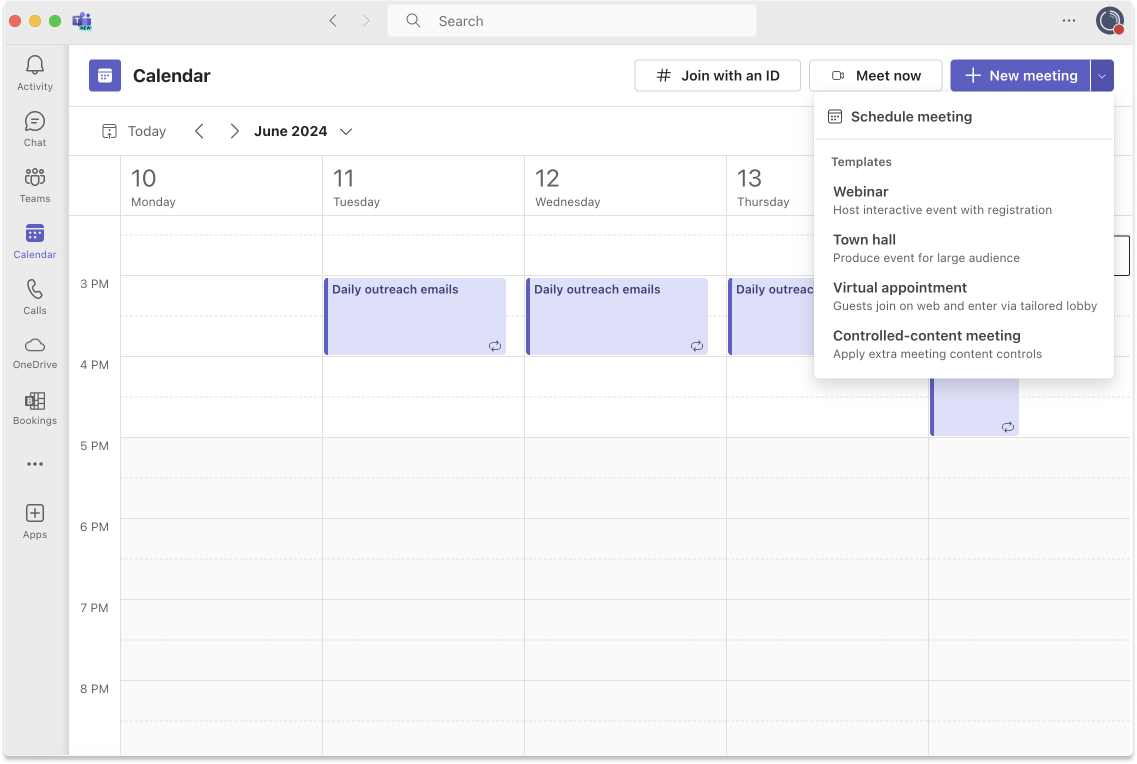Click the forward arrow to next week

click(x=234, y=130)
